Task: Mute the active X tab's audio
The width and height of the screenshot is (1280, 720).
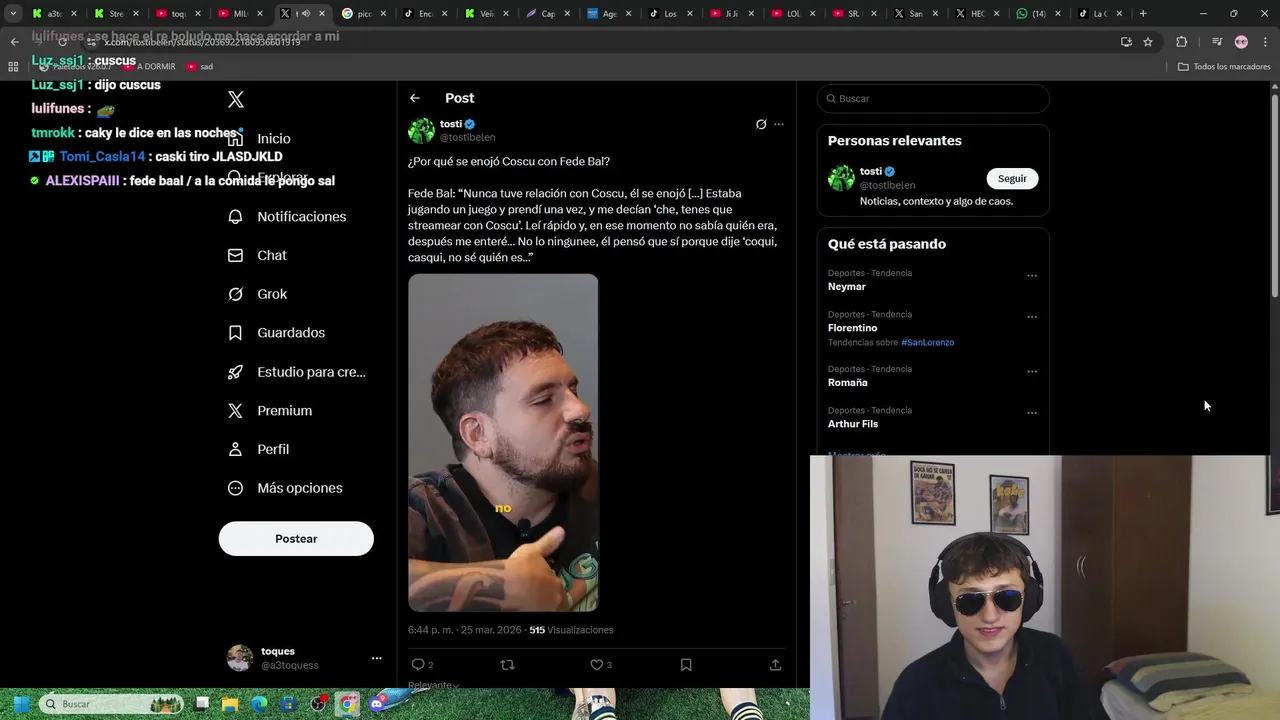Action: click(x=306, y=14)
